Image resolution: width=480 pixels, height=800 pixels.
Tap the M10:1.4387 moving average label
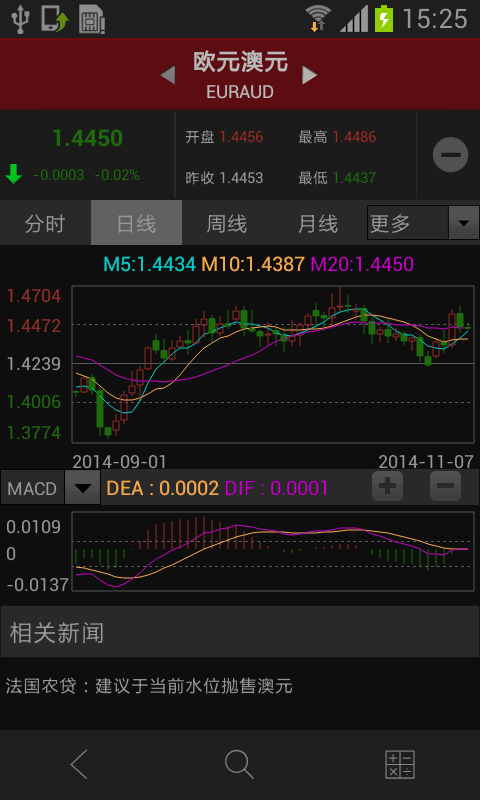pyautogui.click(x=253, y=264)
